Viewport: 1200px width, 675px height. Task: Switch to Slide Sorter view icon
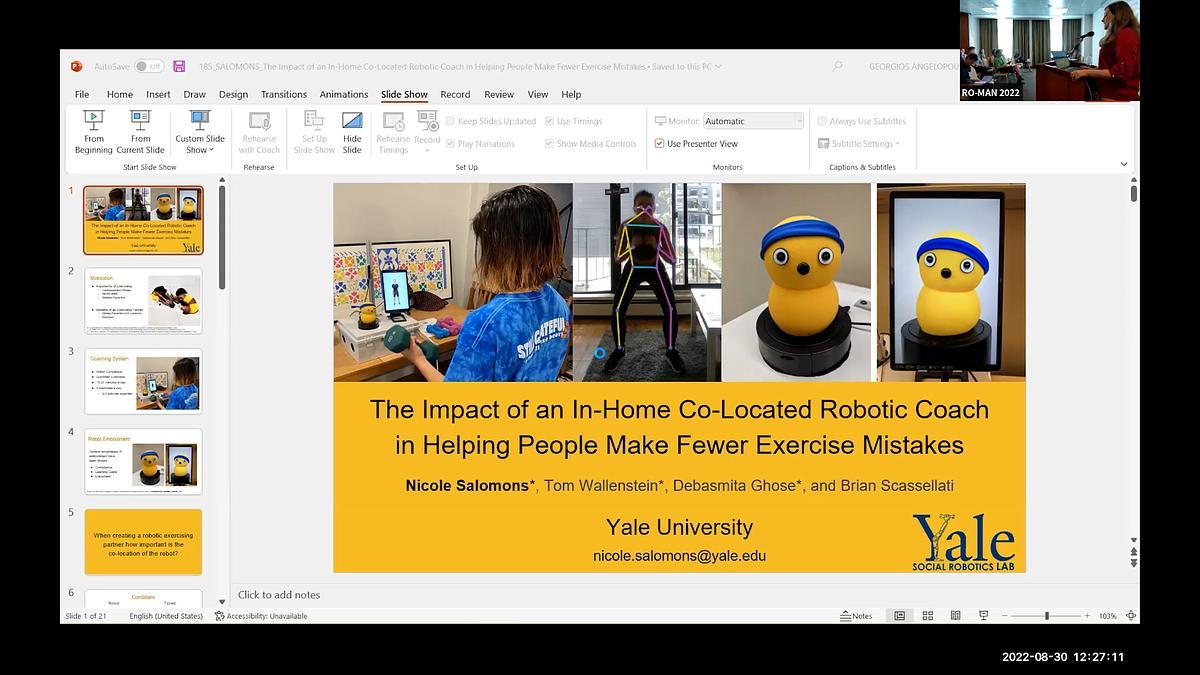click(x=927, y=616)
